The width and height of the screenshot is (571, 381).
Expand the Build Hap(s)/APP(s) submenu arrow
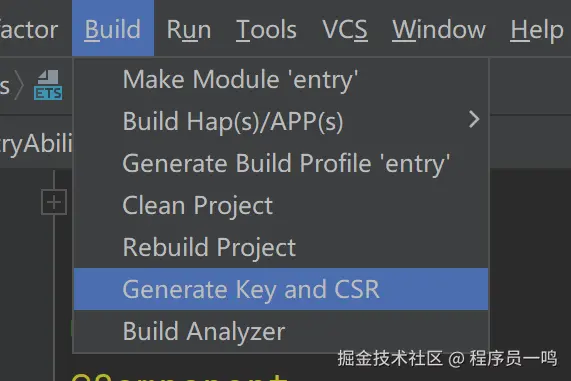click(474, 119)
